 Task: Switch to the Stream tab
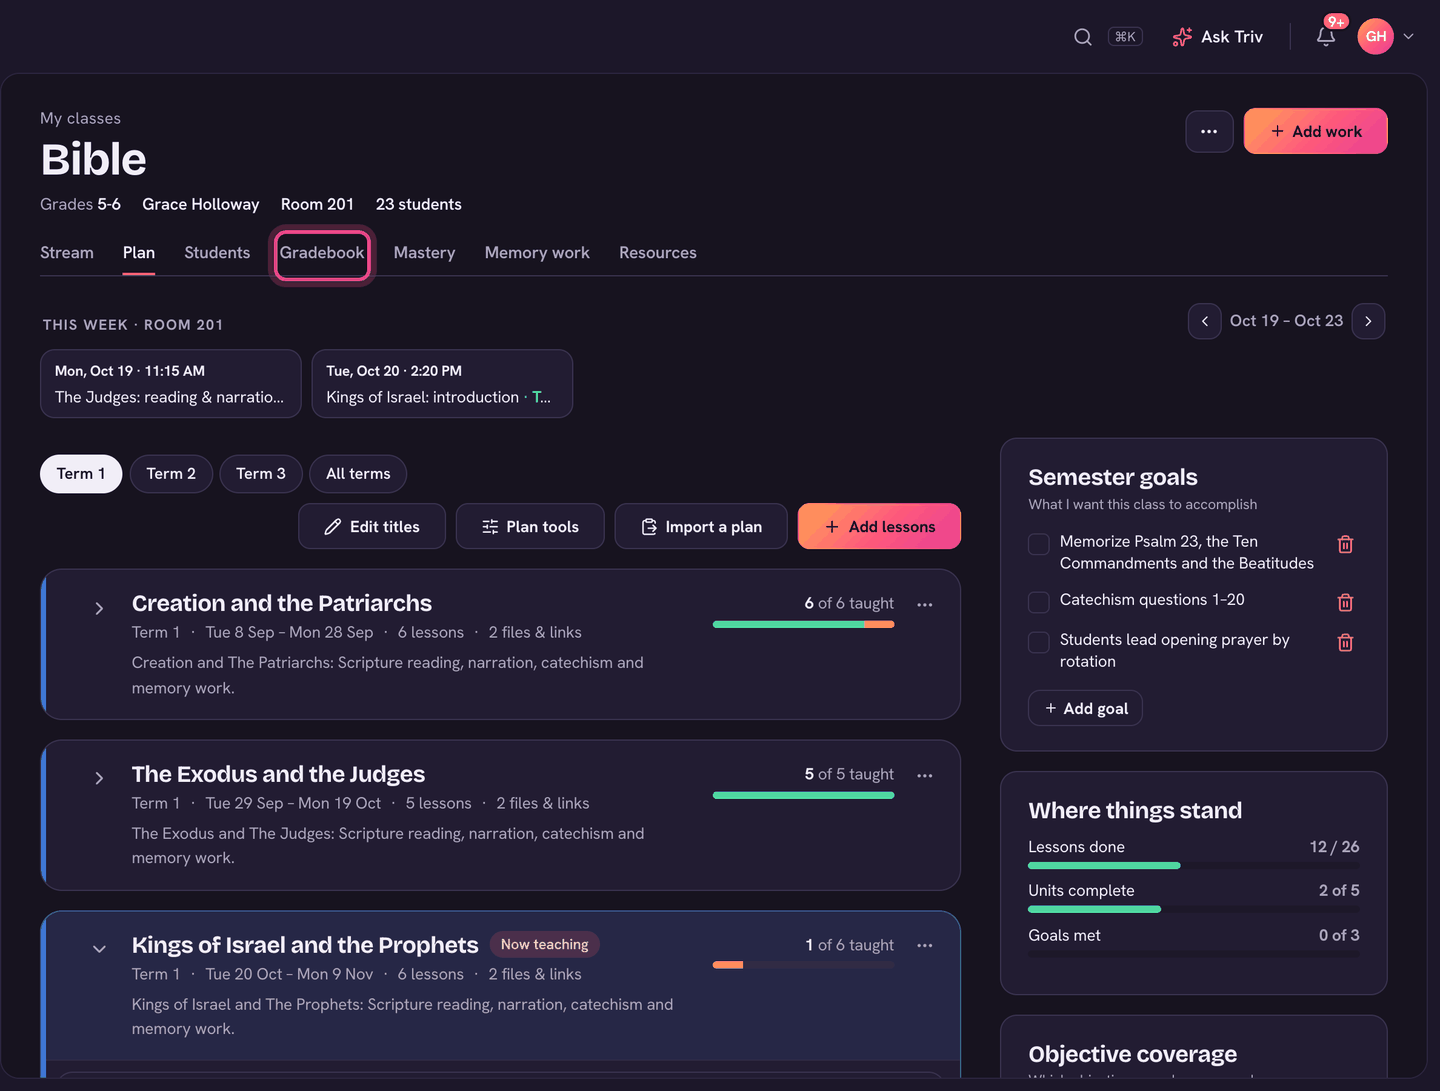67,253
